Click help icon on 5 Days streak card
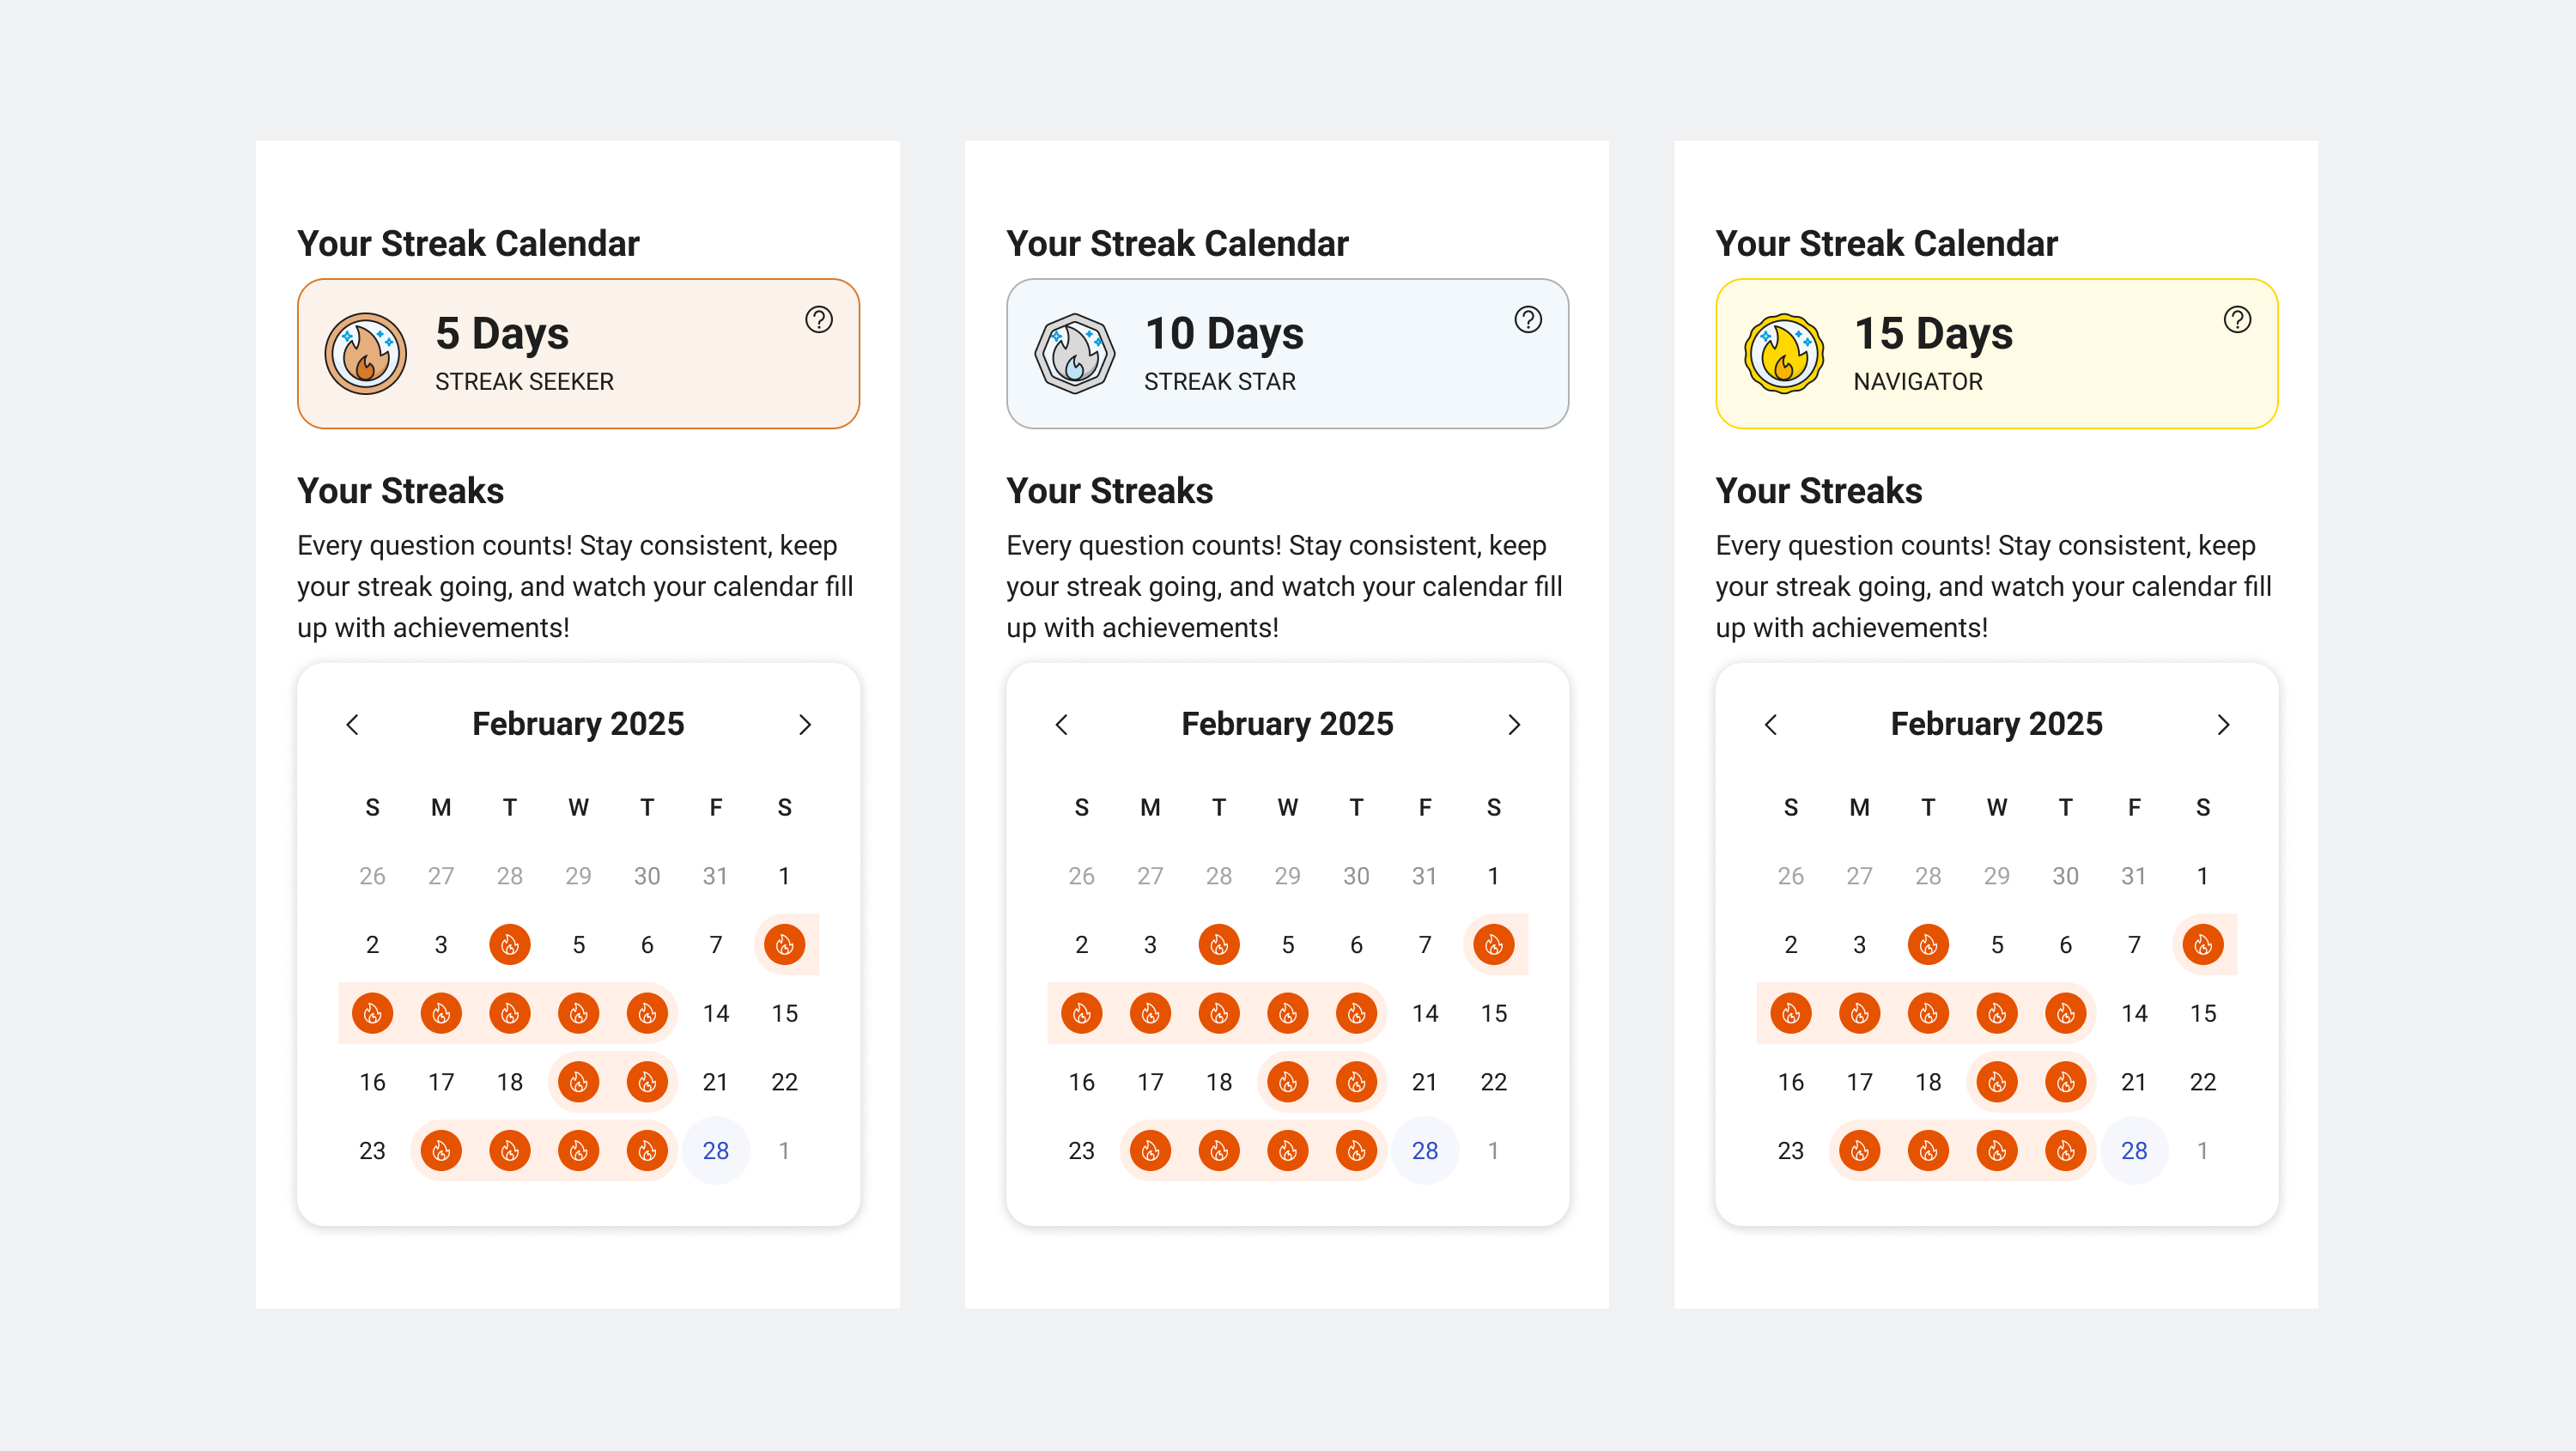 point(819,320)
